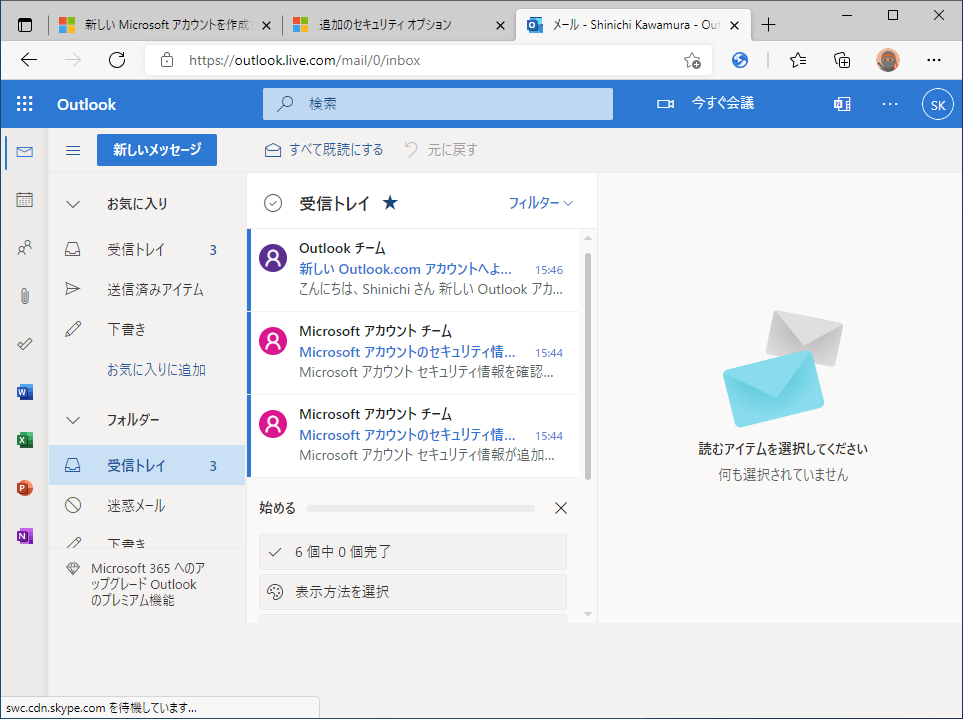The image size is (963, 719).
Task: Open 送信済みアイテム folder
Action: pos(147,290)
